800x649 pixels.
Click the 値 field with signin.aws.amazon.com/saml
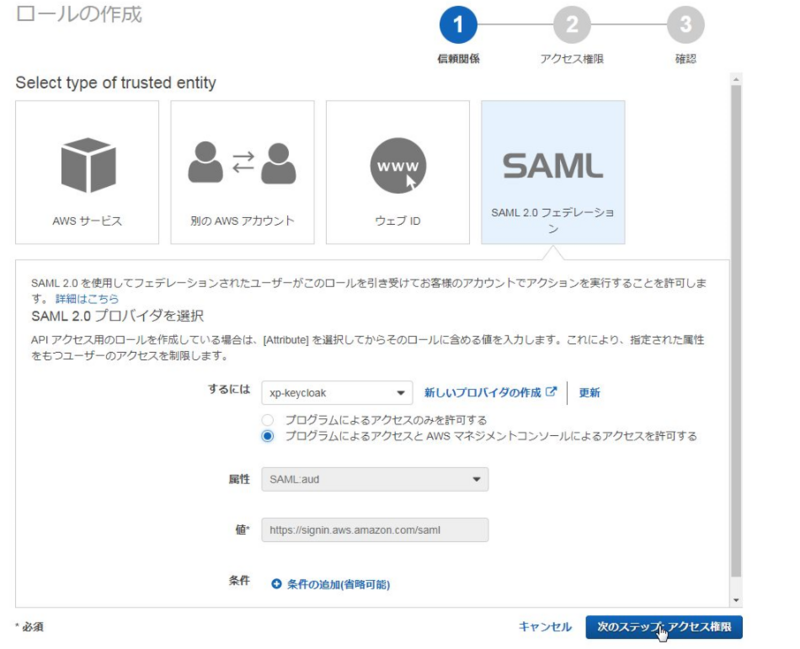(375, 530)
